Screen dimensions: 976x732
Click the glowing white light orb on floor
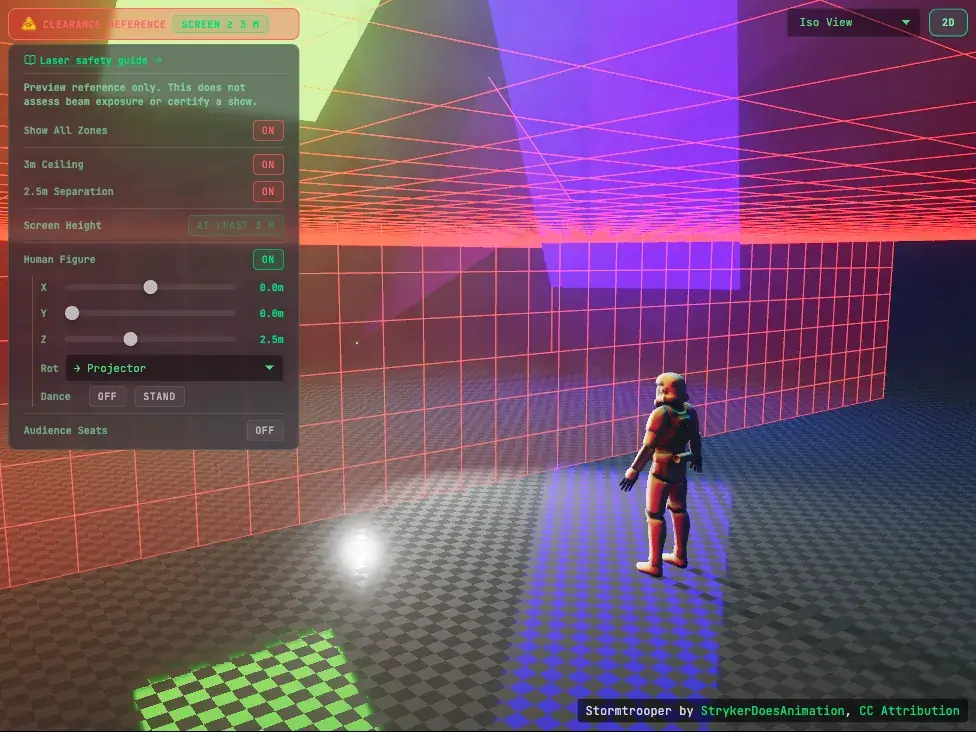[360, 551]
